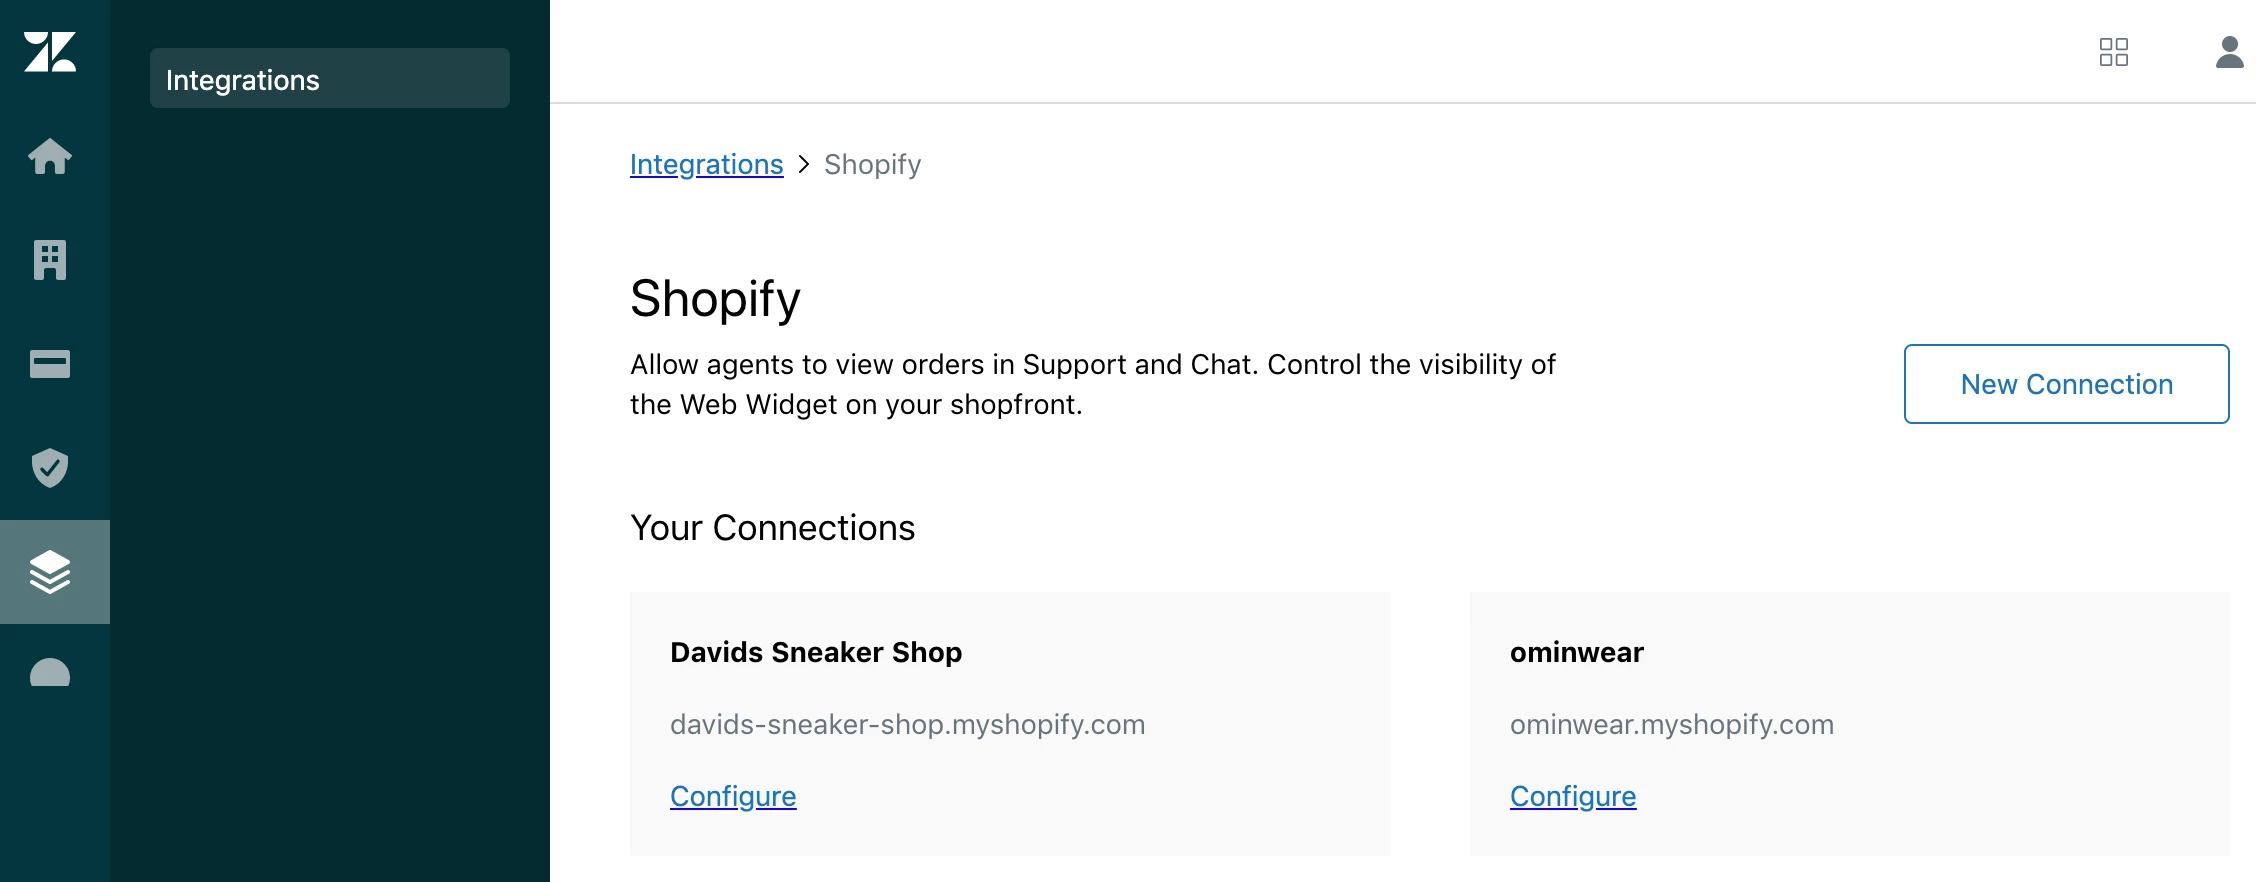This screenshot has height=882, width=2256.
Task: Configure Davids Sneaker Shop connection
Action: point(733,796)
